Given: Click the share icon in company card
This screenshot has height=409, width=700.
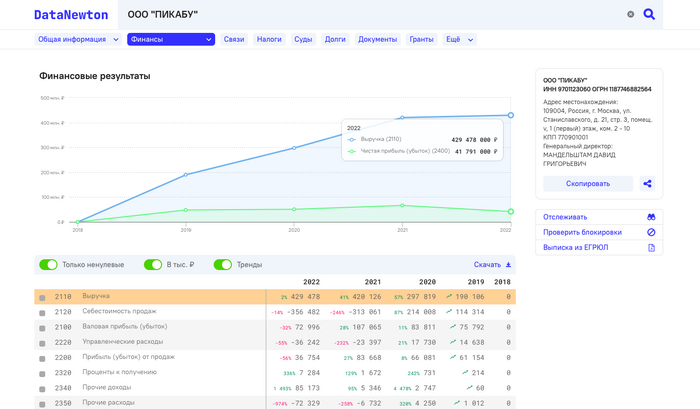Looking at the screenshot, I should [648, 184].
